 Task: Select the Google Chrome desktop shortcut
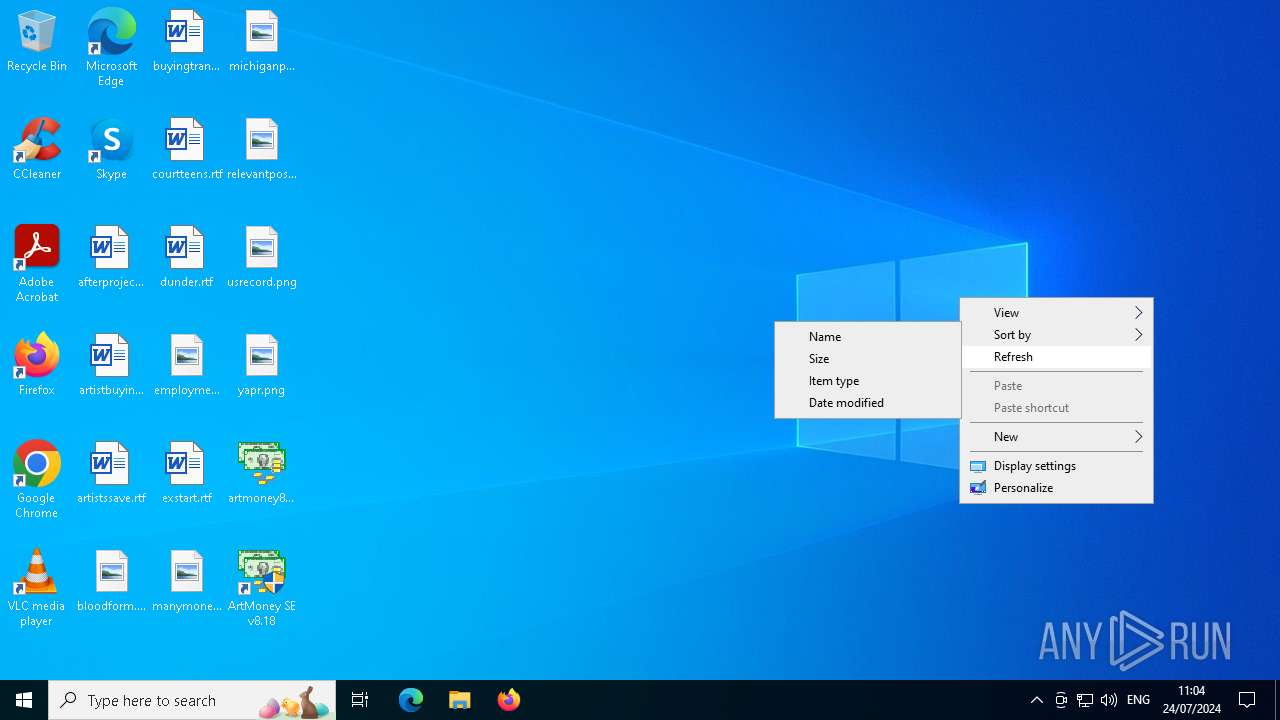37,480
